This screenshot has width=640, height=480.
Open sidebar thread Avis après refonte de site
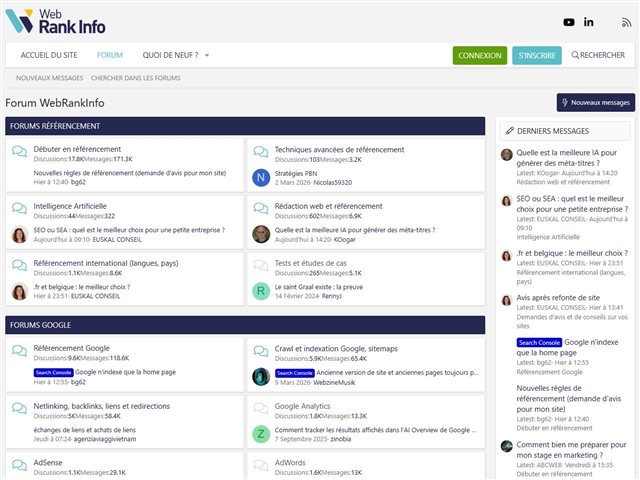click(x=558, y=298)
